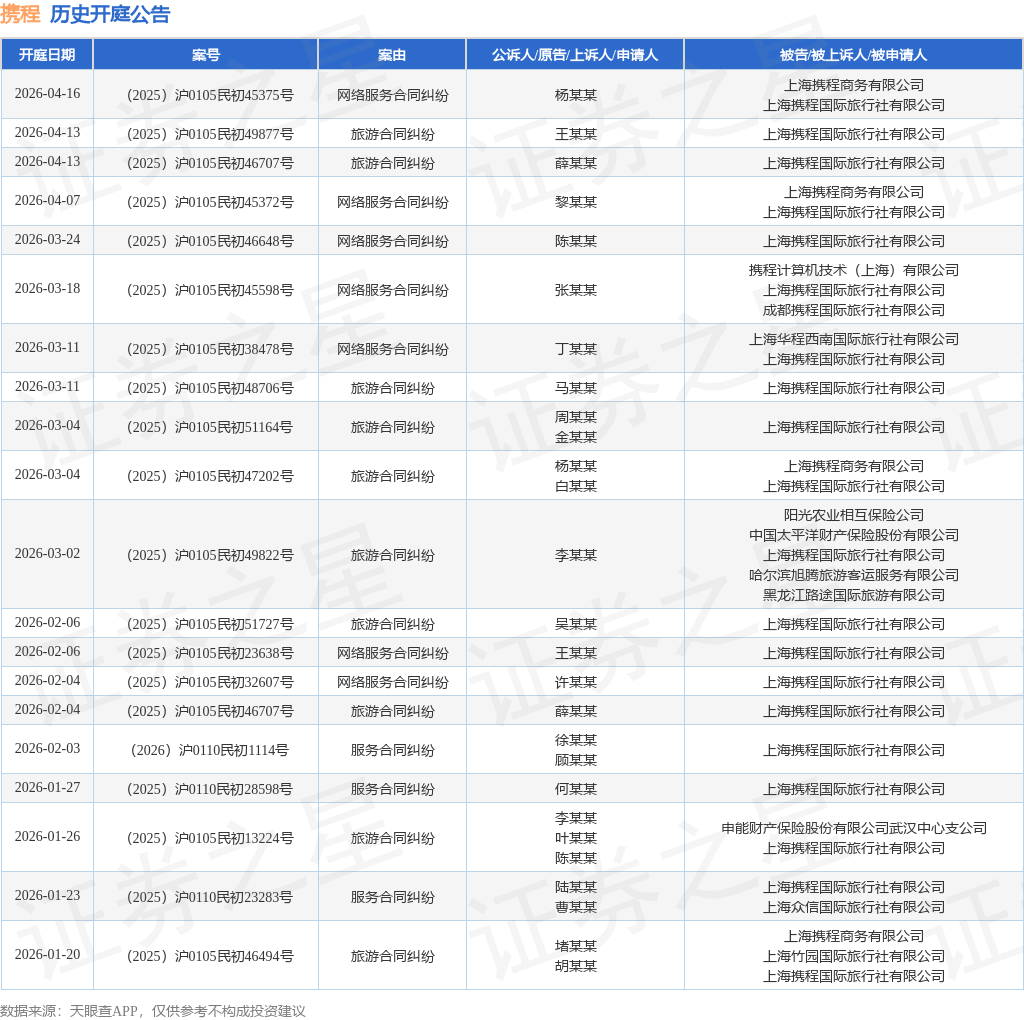Click plaintiff name 叶某某
The image size is (1024, 1020).
click(575, 838)
